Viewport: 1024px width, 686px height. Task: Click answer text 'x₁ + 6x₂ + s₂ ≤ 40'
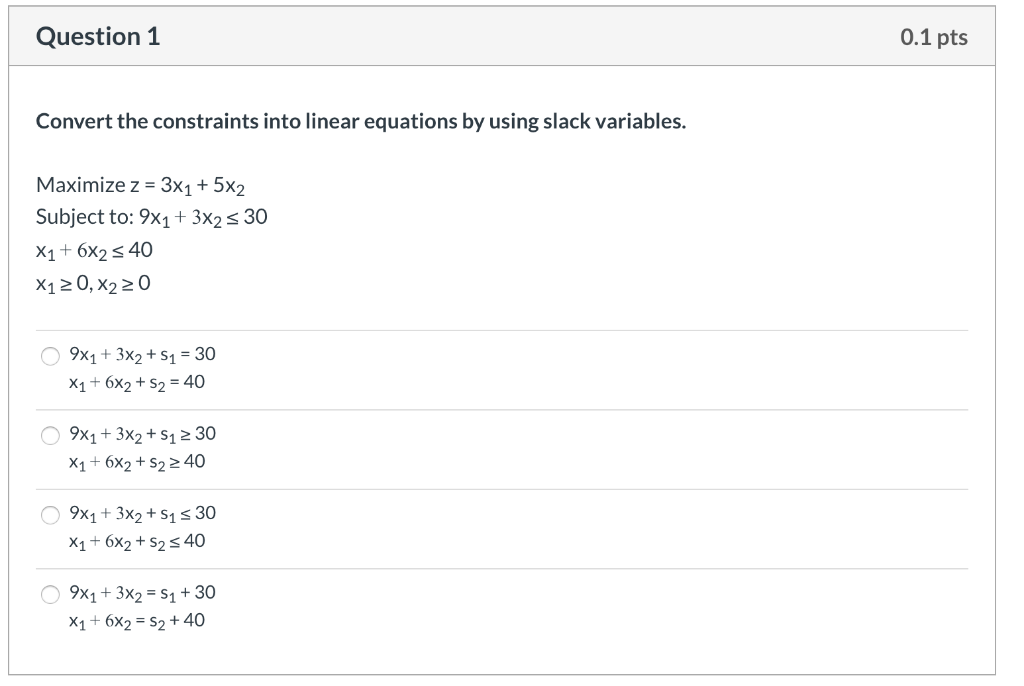click(137, 542)
